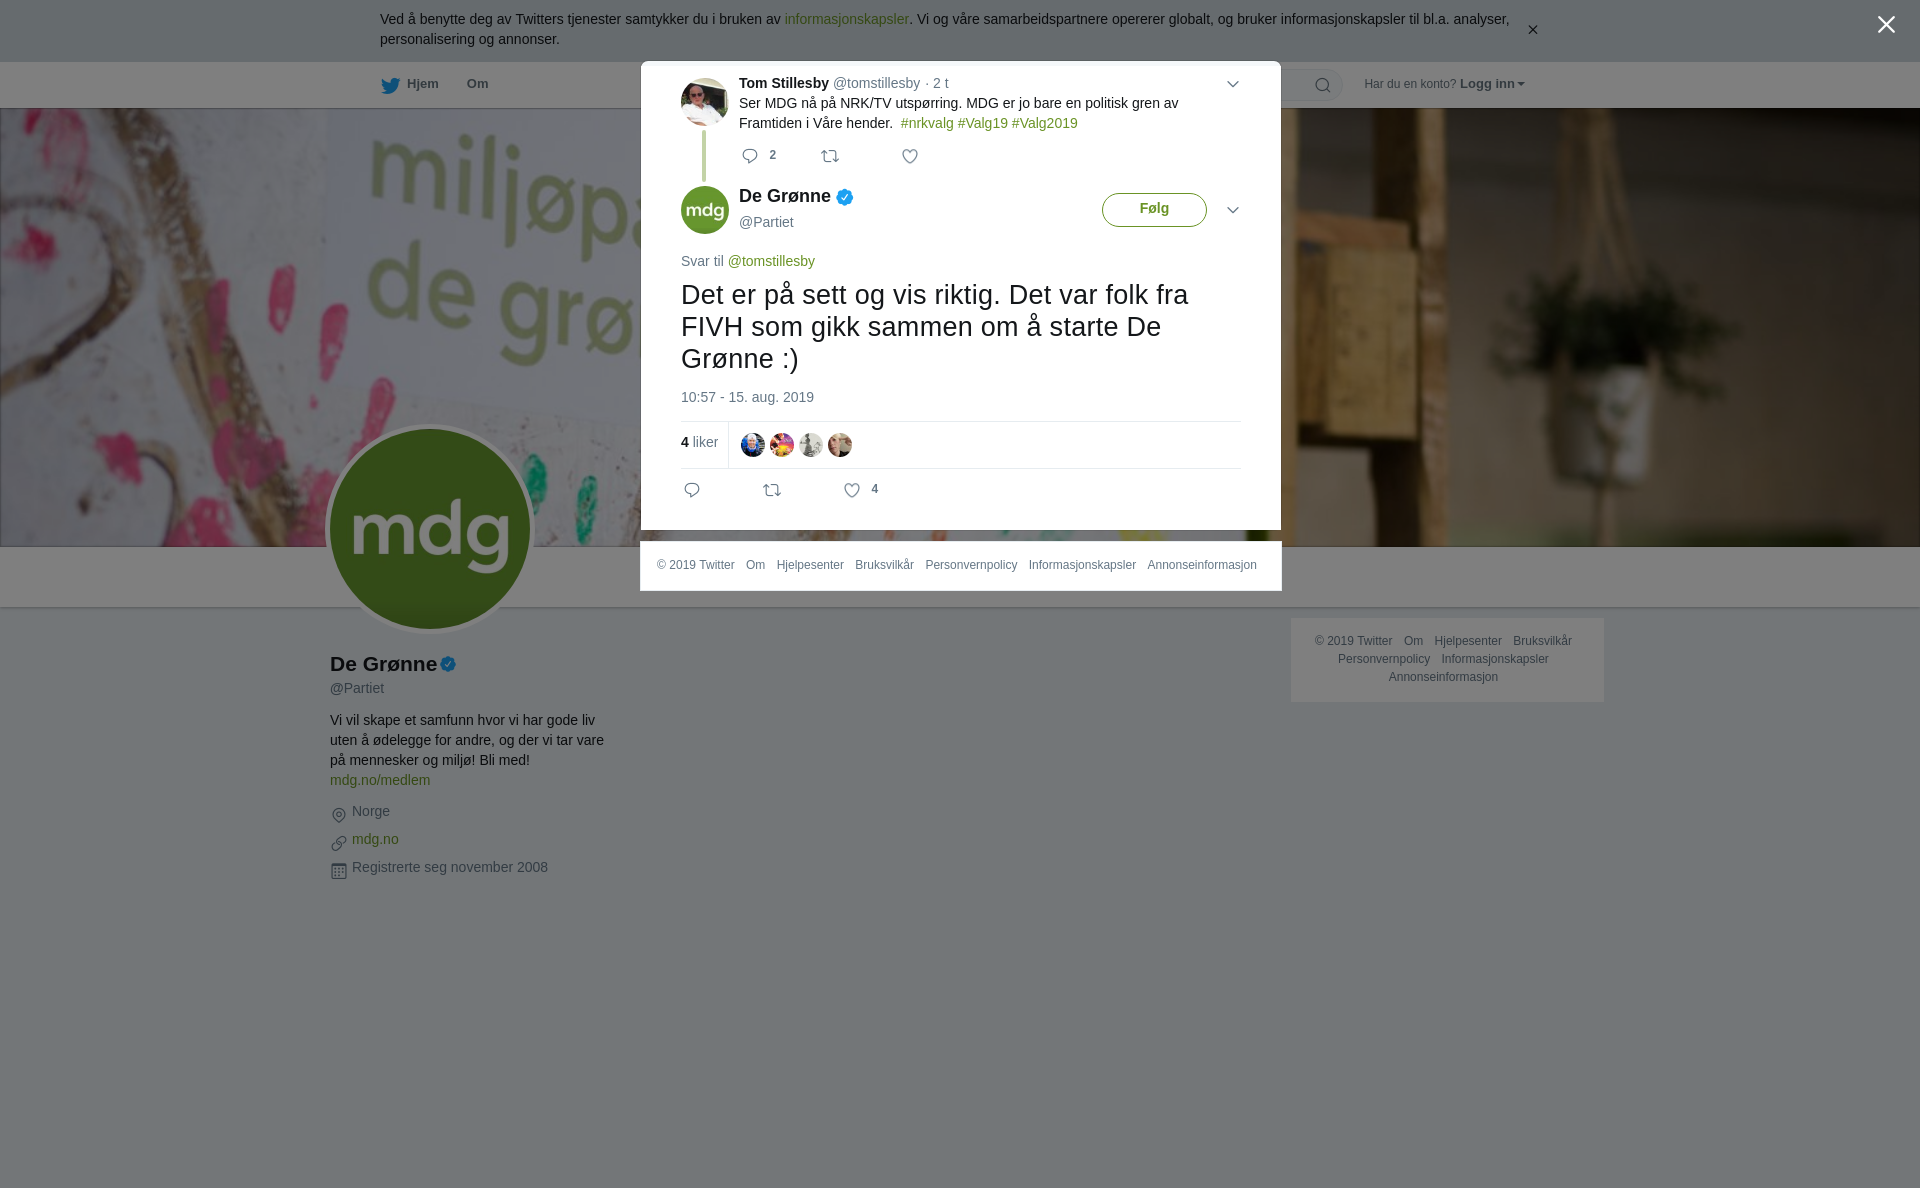
Task: Retweet Tom Stillesby's tweet
Action: [830, 156]
